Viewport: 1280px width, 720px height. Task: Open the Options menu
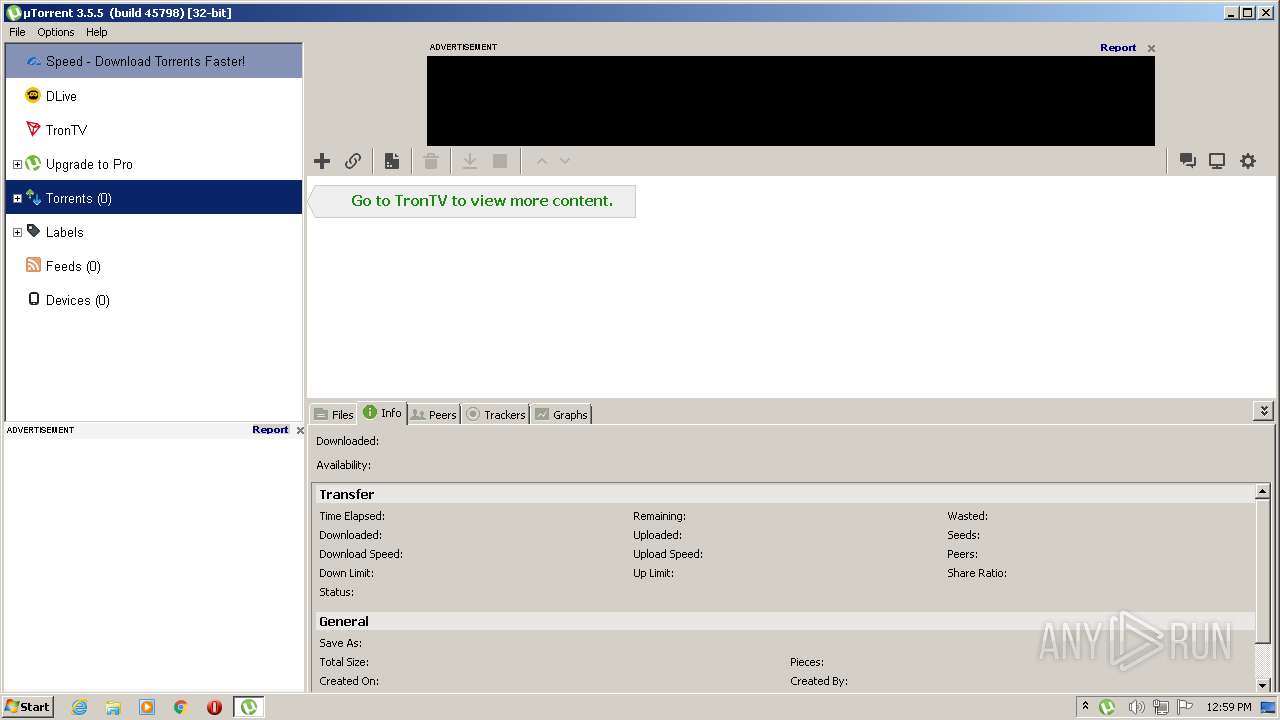[56, 32]
